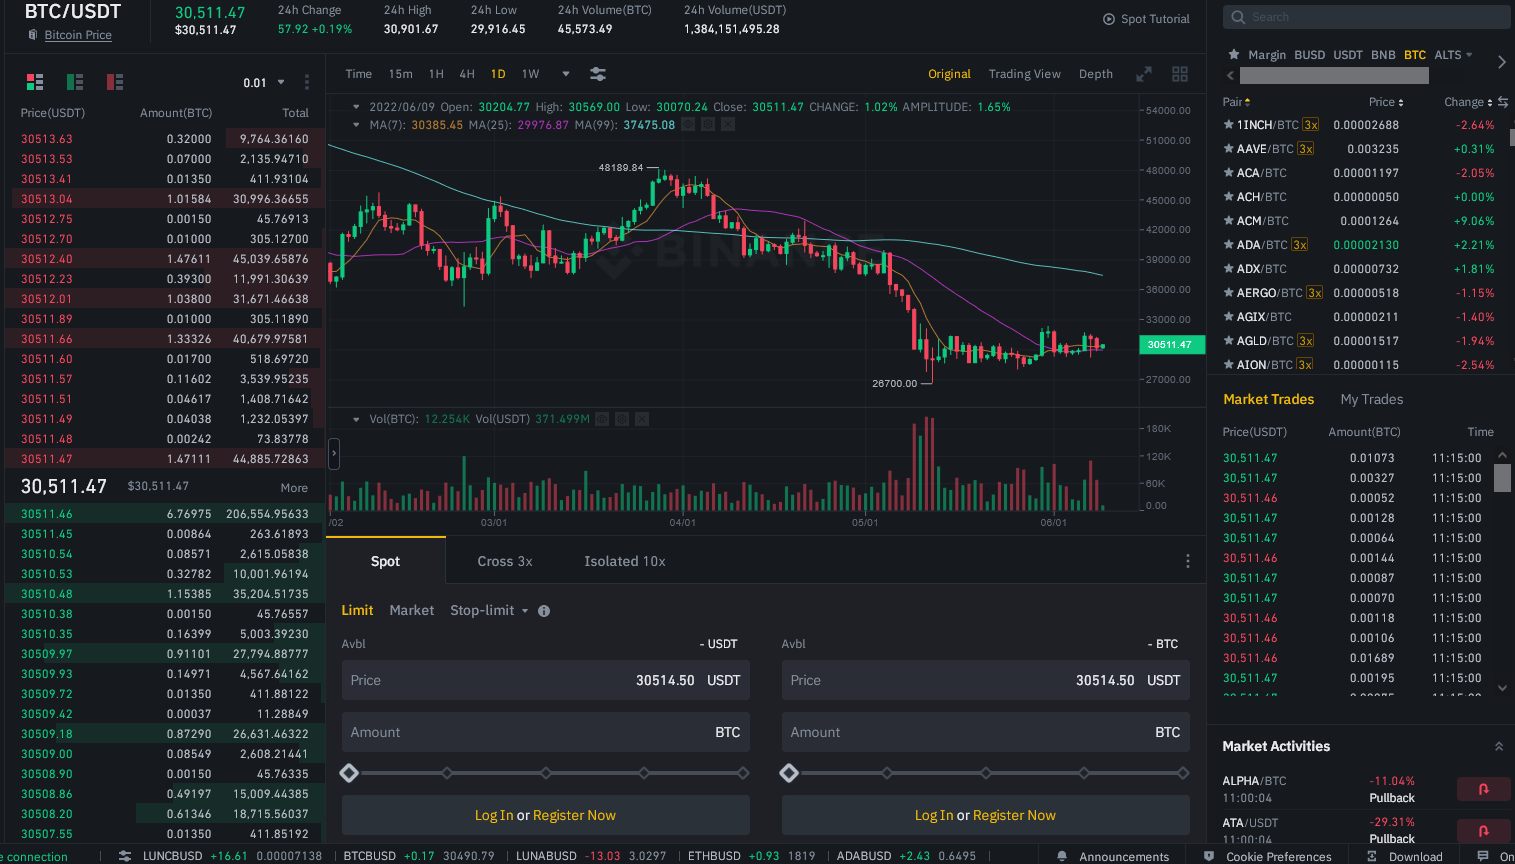1515x864 pixels.
Task: Select USDT market tab in pair list
Action: point(1348,55)
